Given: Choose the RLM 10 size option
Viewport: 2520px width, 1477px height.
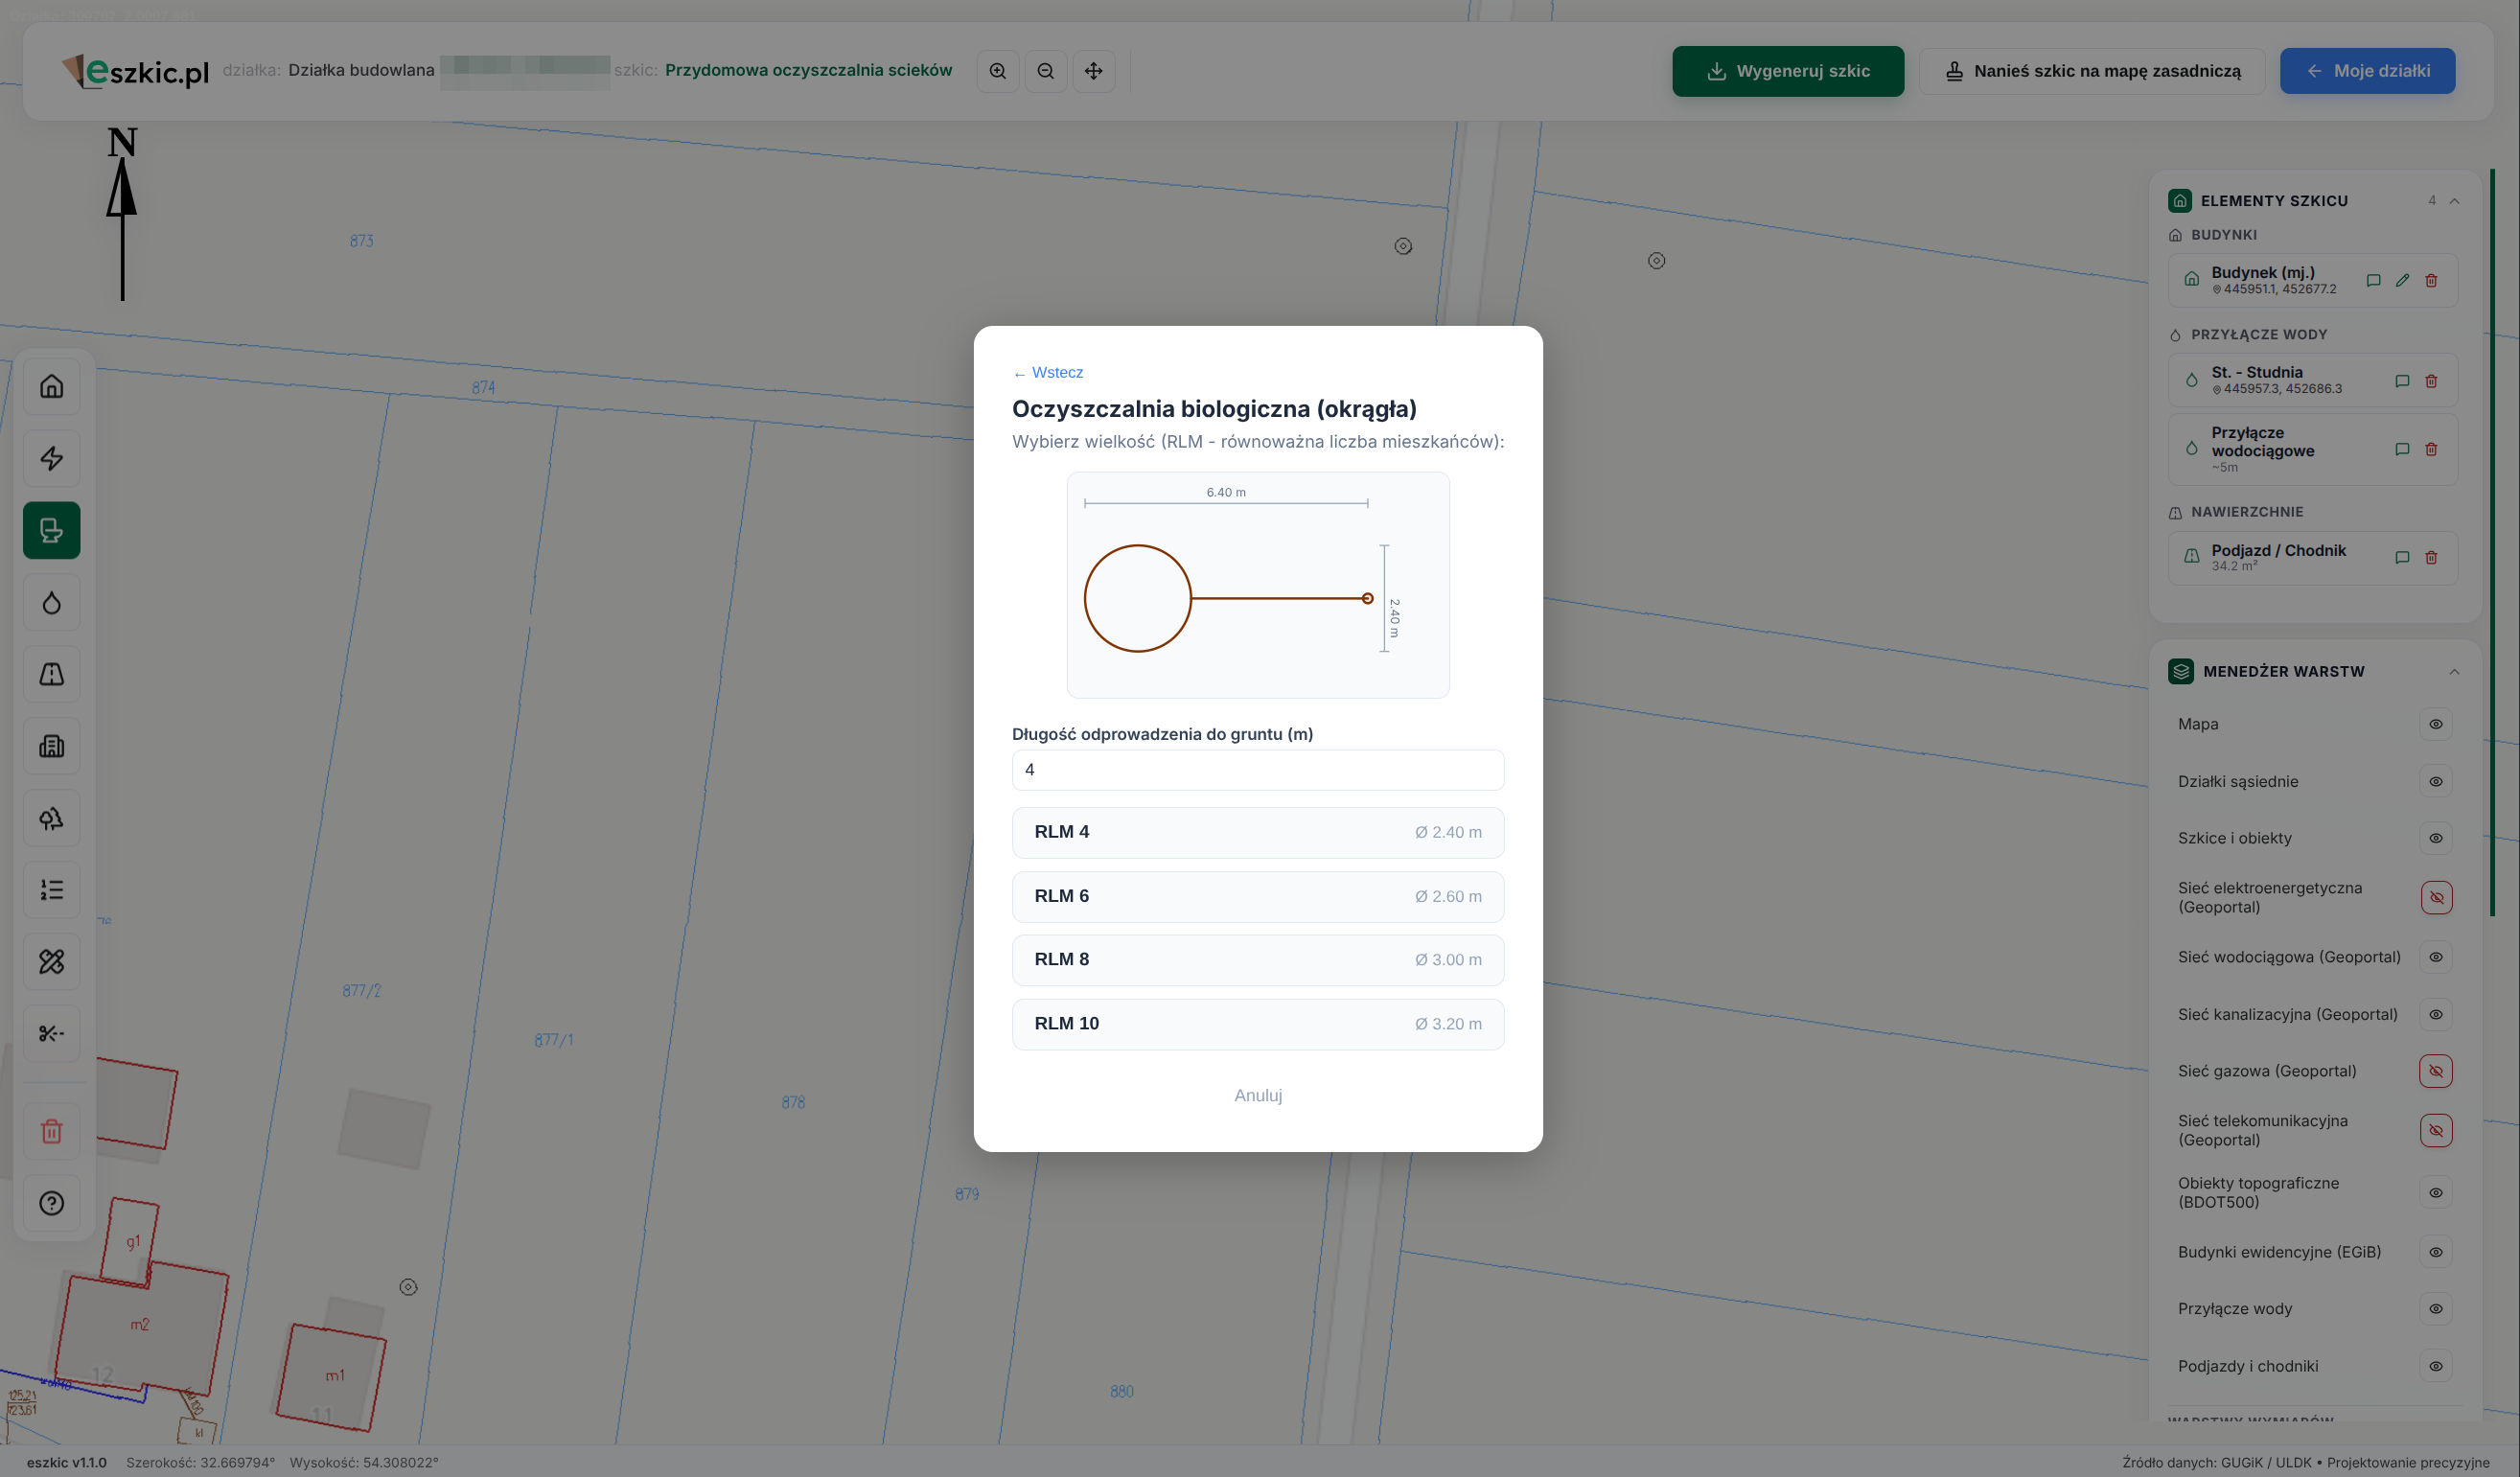Looking at the screenshot, I should pos(1258,1024).
